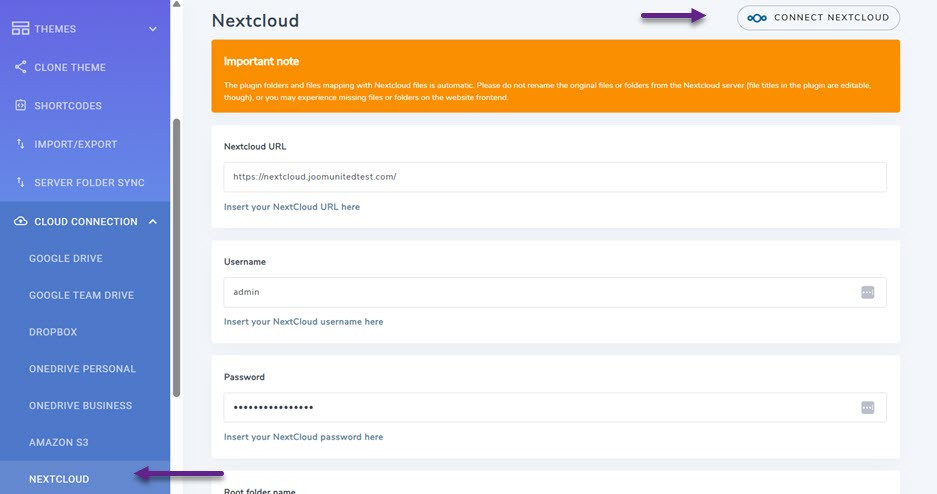Screen dimensions: 937x494
Task: Click the sidebar vertical scrollbar
Action: point(177,258)
